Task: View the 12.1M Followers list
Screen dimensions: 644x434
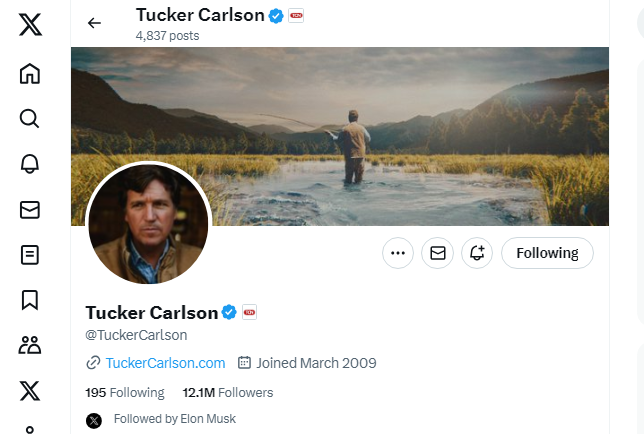Action: [228, 393]
